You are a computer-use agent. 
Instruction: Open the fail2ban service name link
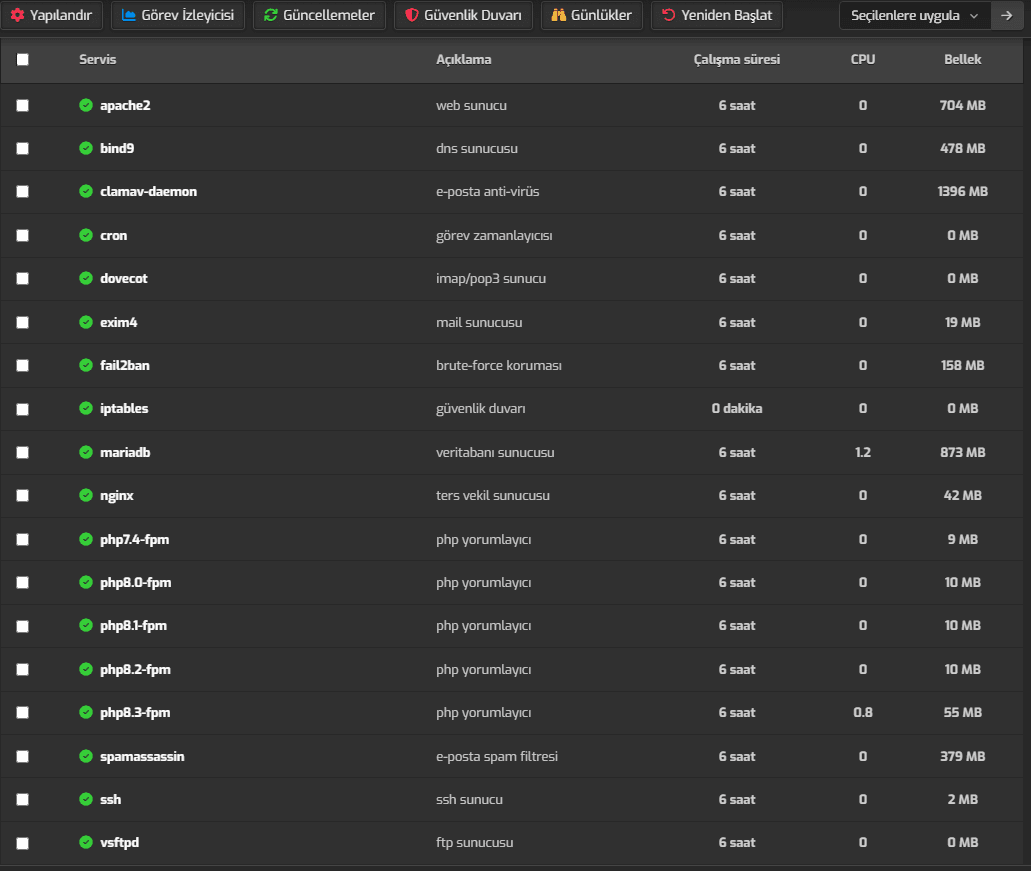[125, 366]
